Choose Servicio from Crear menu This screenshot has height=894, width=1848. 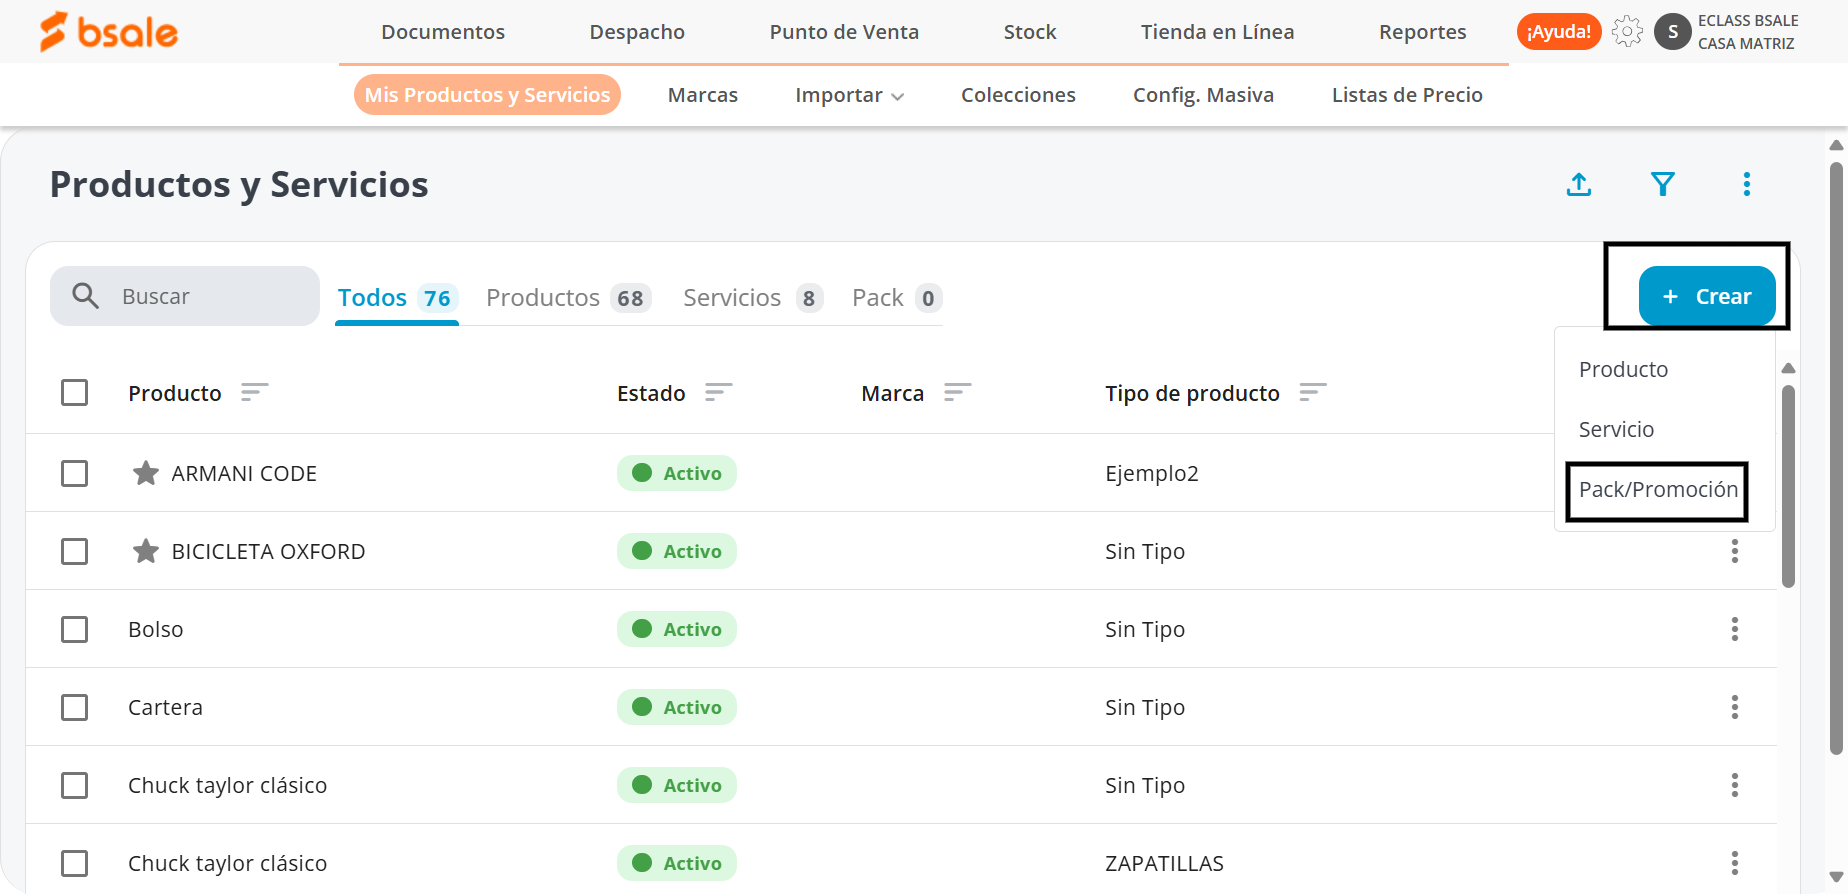(1616, 430)
